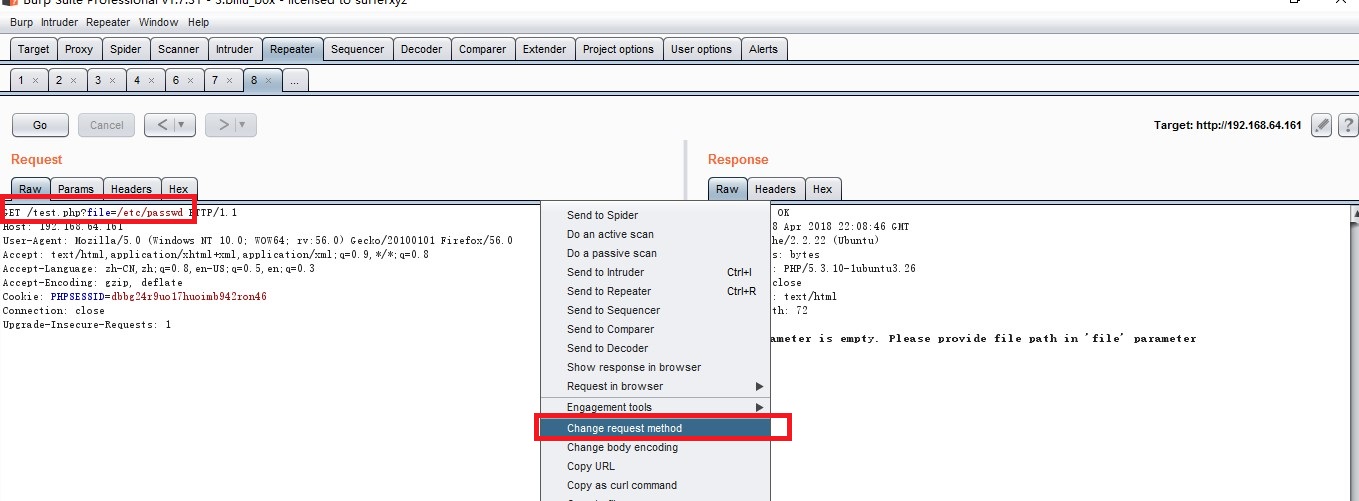Select Change body encoding

click(655, 447)
